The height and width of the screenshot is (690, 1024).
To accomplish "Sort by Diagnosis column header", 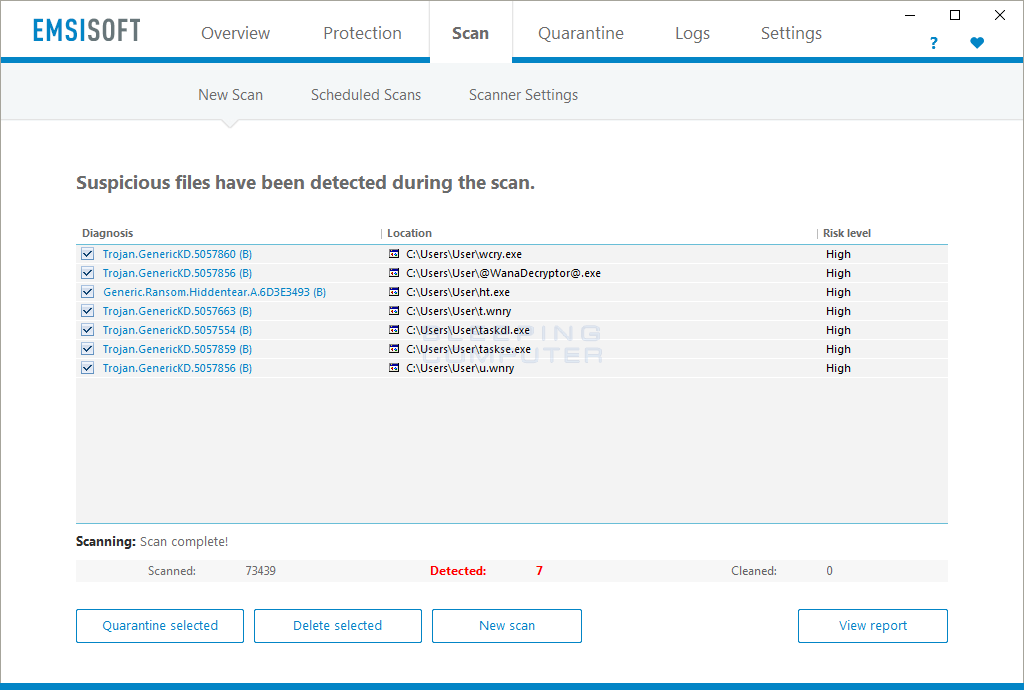I will coord(107,233).
